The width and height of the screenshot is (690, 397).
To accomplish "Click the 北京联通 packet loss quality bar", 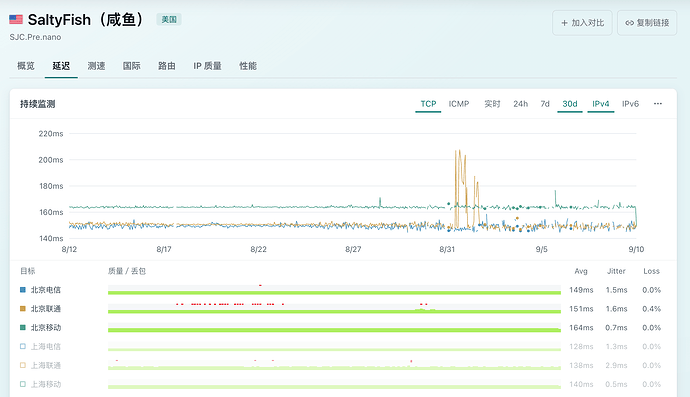I will [334, 309].
